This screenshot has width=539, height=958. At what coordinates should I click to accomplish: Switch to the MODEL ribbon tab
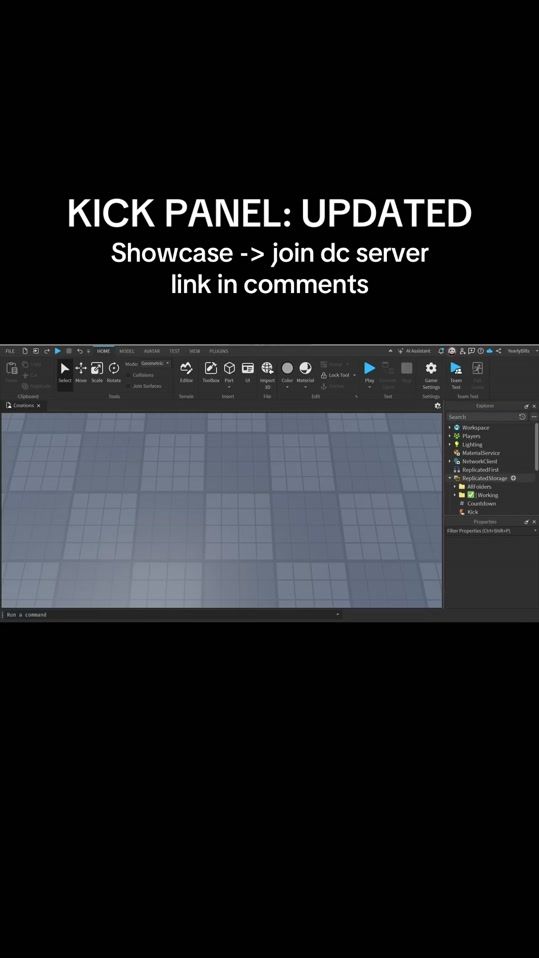click(126, 351)
